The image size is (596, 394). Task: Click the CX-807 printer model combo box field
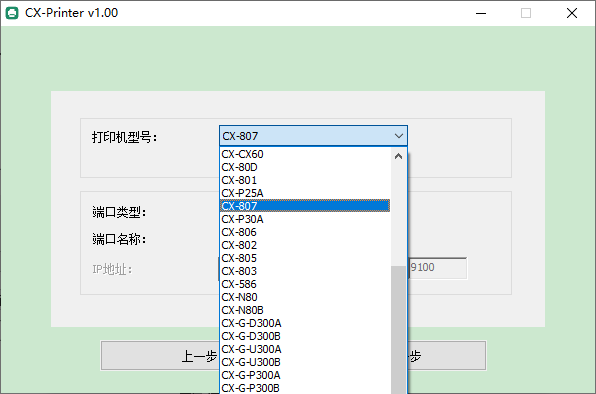[x=313, y=136]
